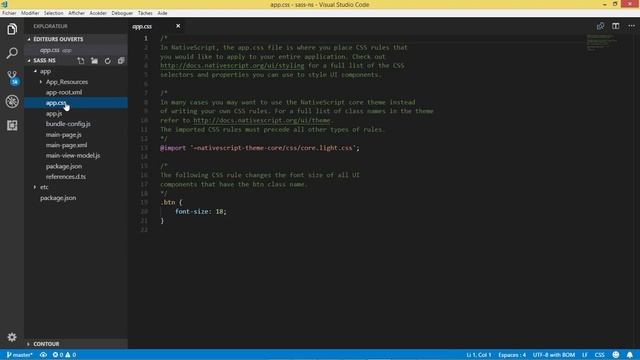Viewport: 640px width, 360px height.
Task: Click the New File icon in SASS-NS header
Action: coord(81,61)
